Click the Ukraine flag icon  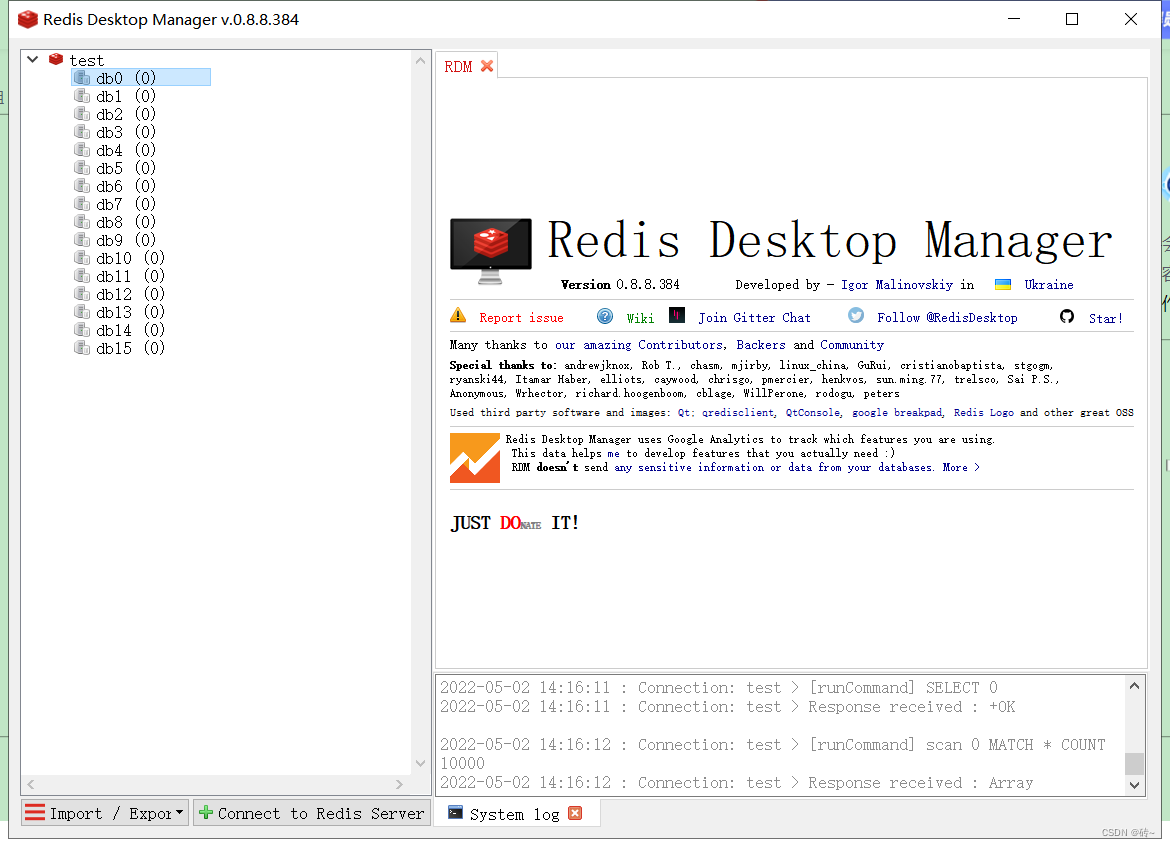(1003, 284)
